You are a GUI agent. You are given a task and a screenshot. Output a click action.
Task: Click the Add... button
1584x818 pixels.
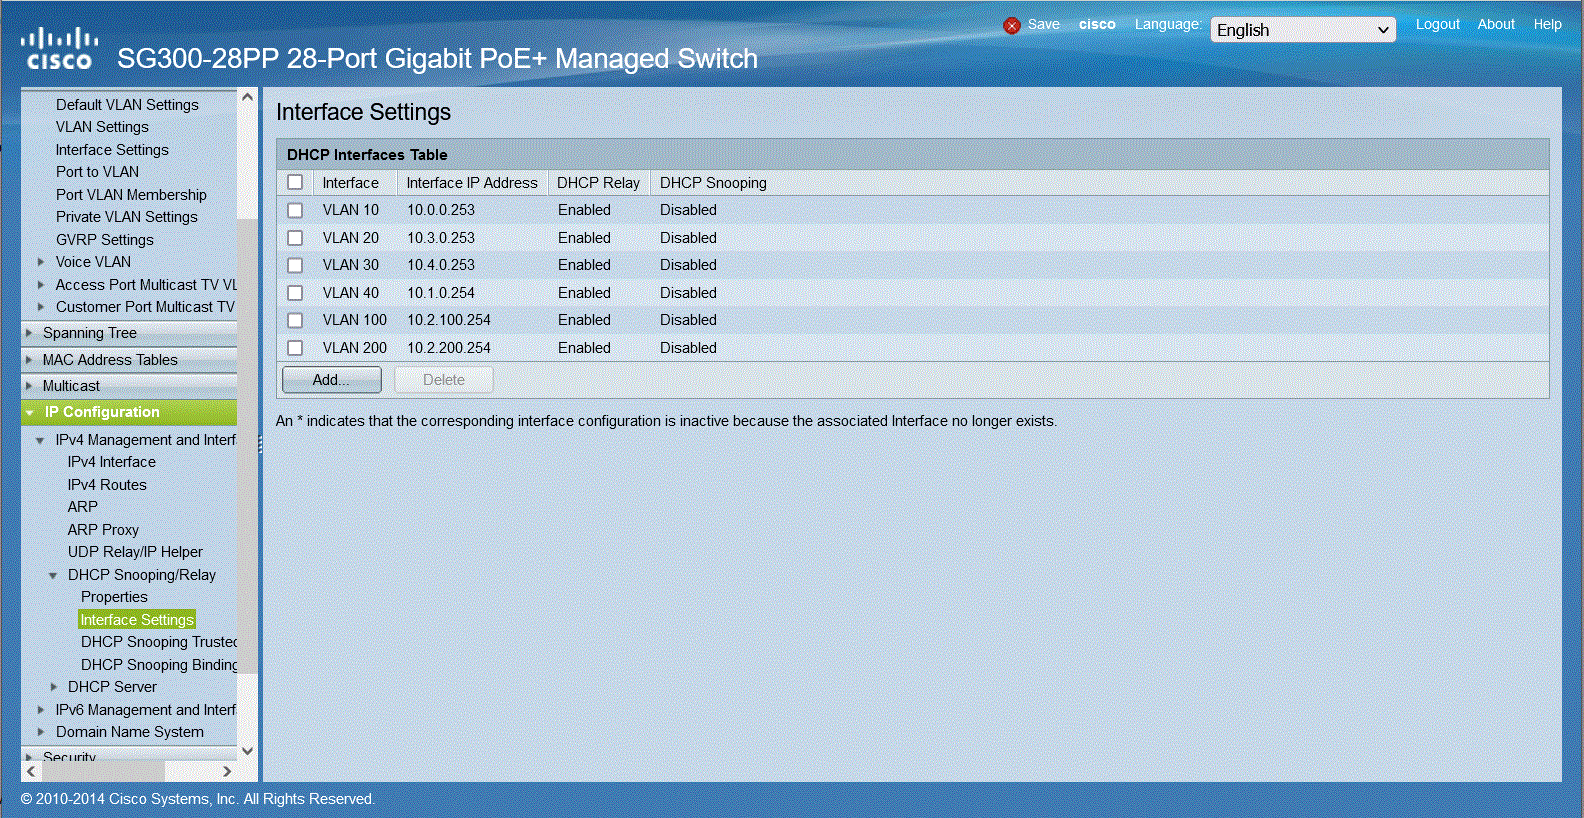pos(332,380)
